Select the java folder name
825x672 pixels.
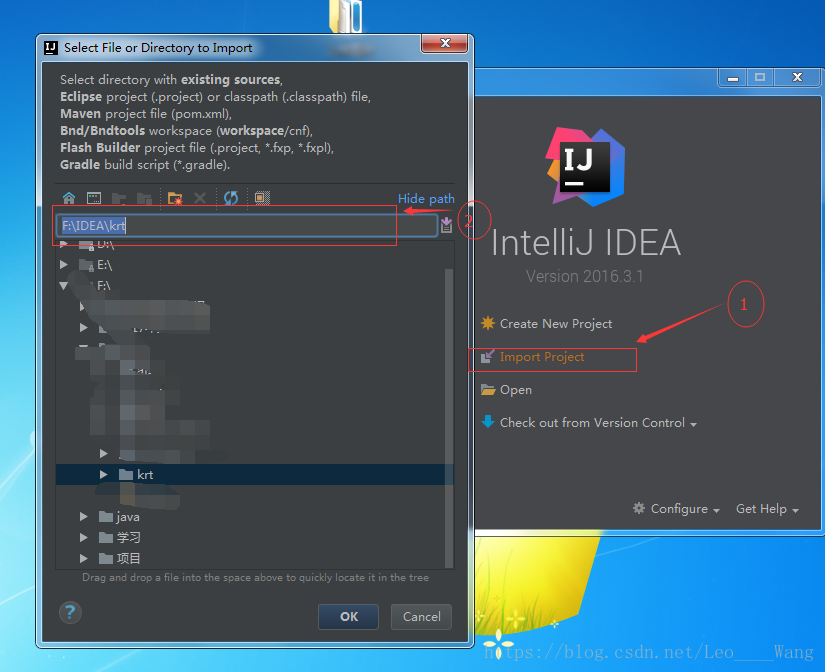coord(128,517)
